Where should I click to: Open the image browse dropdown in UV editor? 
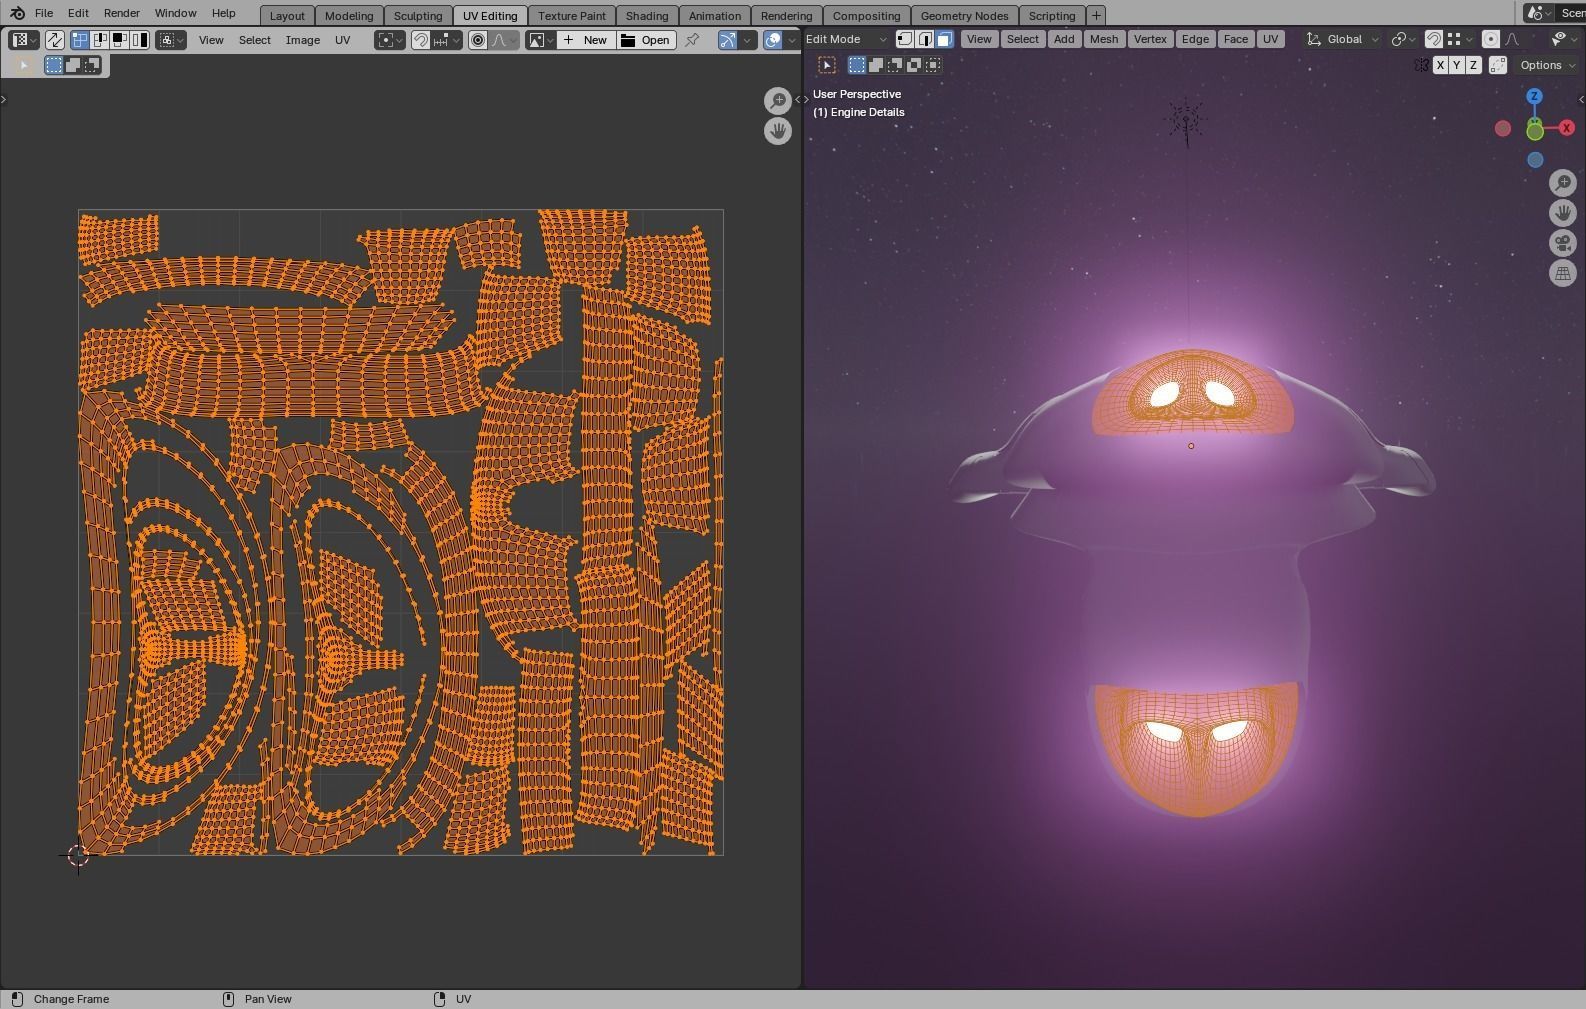click(541, 40)
